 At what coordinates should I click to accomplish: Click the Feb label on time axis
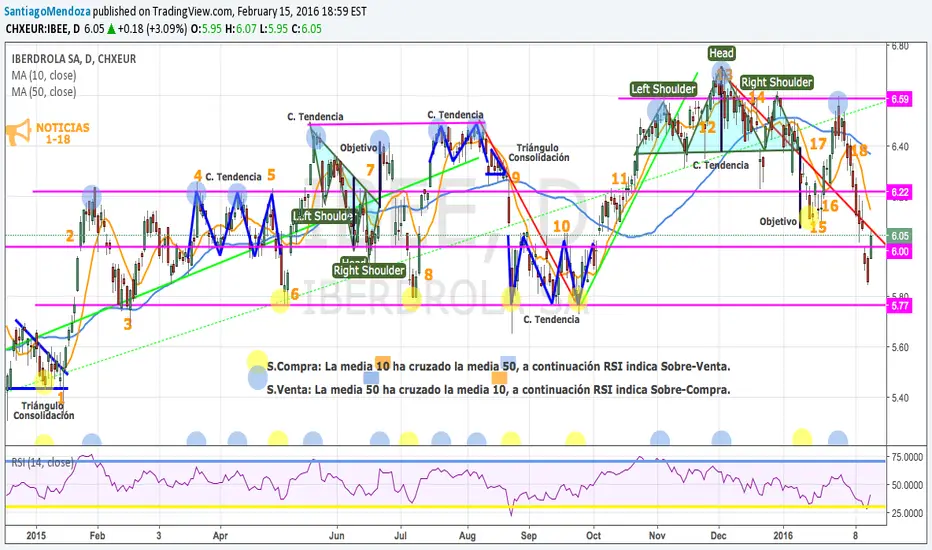pos(97,536)
